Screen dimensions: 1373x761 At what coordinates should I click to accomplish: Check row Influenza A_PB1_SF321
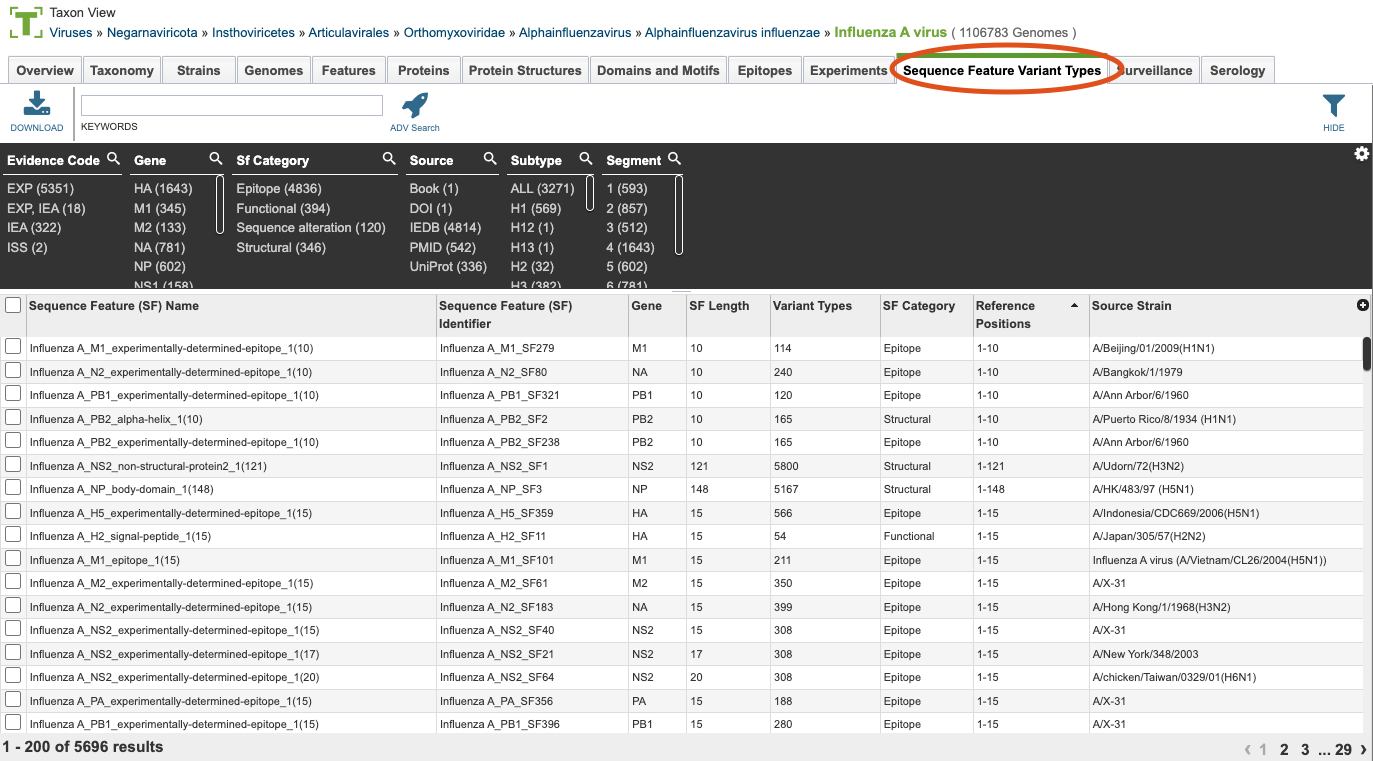(13, 393)
